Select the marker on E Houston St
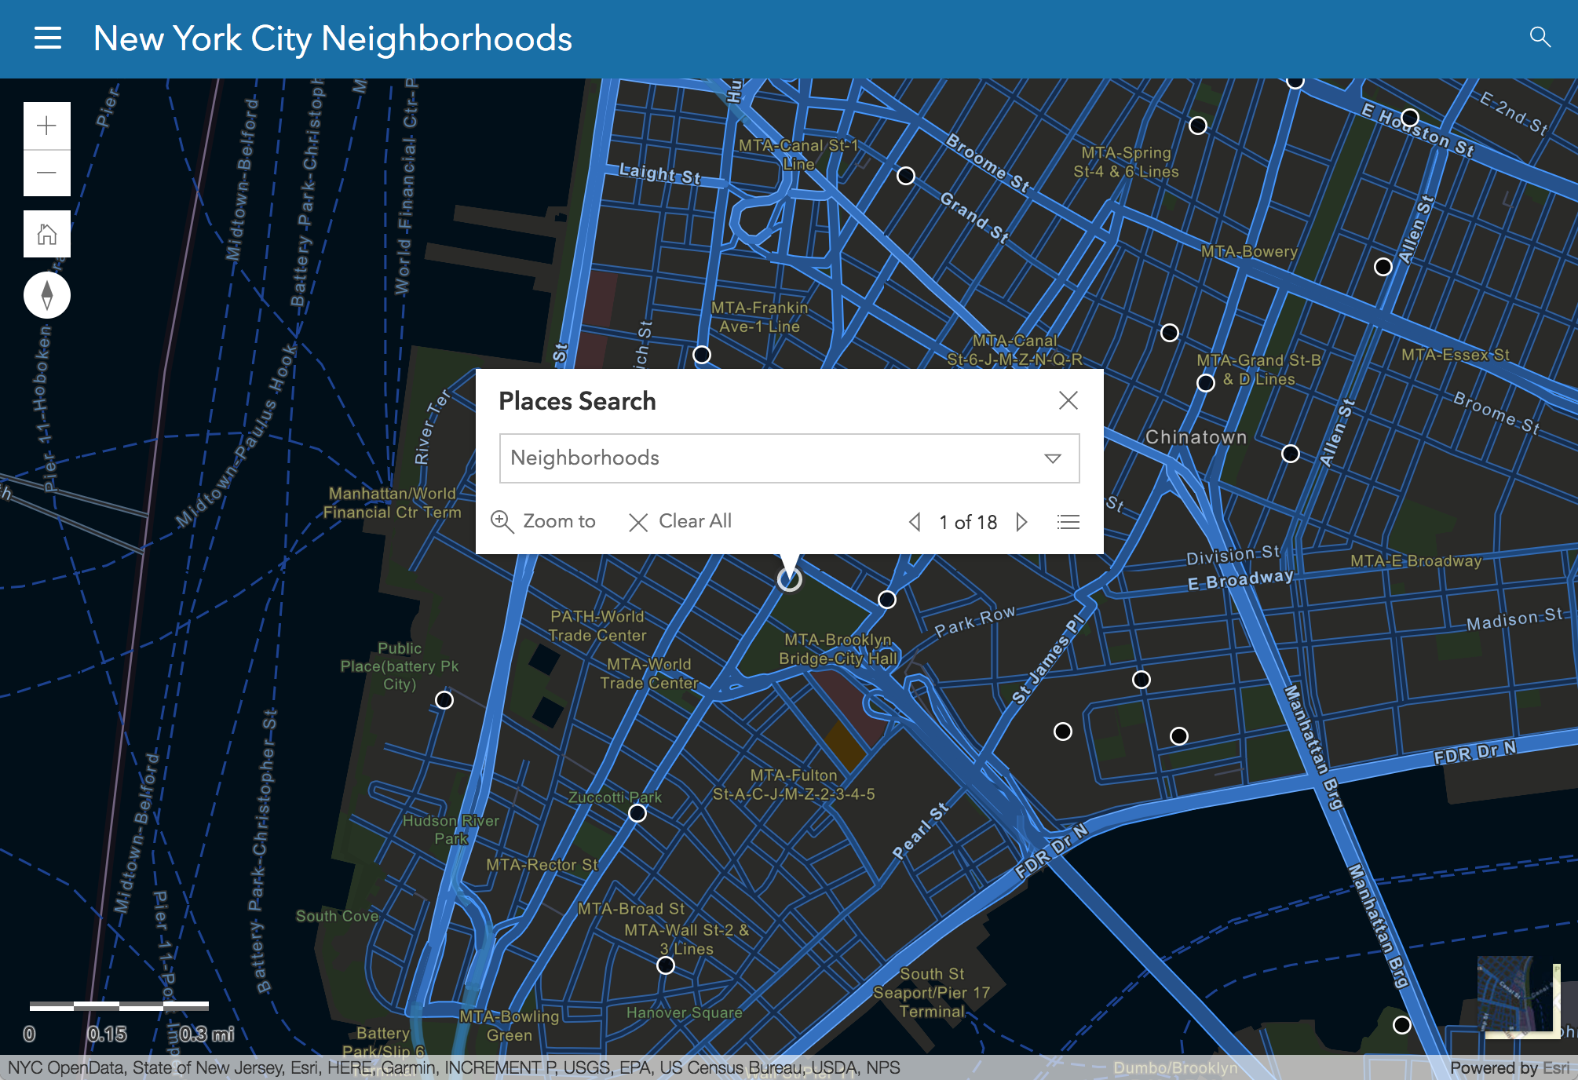 coord(1410,118)
